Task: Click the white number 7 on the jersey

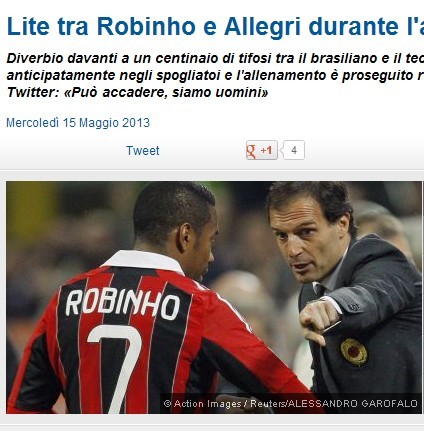Action: (x=117, y=368)
